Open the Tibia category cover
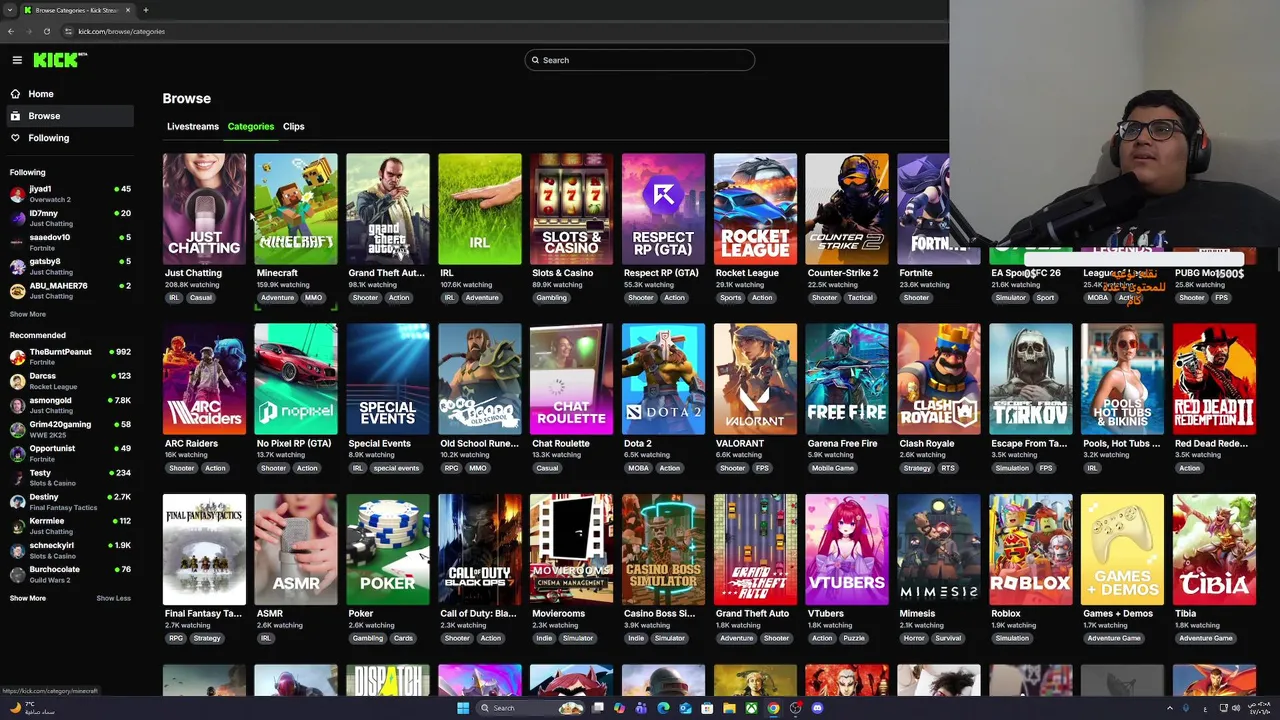This screenshot has height=720, width=1280. 1214,549
